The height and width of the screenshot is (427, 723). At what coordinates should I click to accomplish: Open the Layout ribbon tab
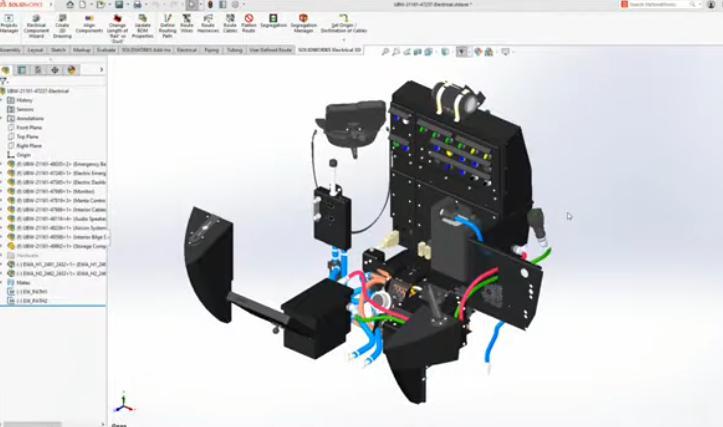[x=35, y=50]
